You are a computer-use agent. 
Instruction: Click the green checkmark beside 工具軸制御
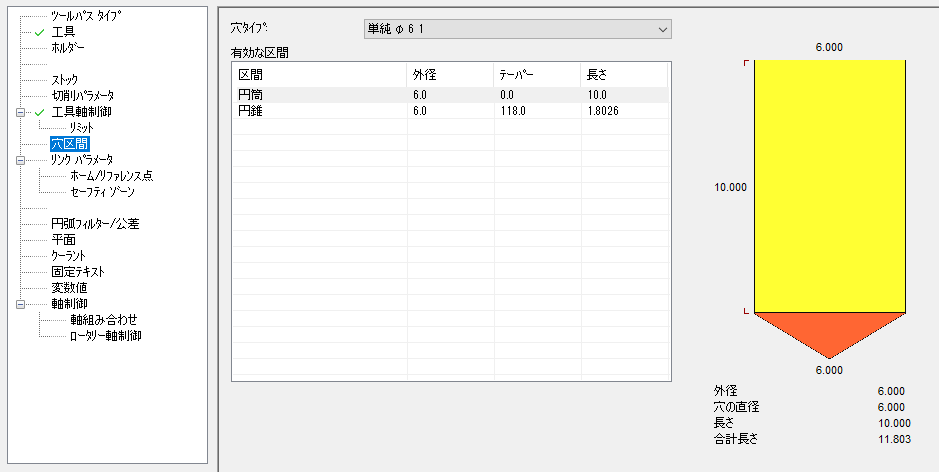tap(39, 112)
